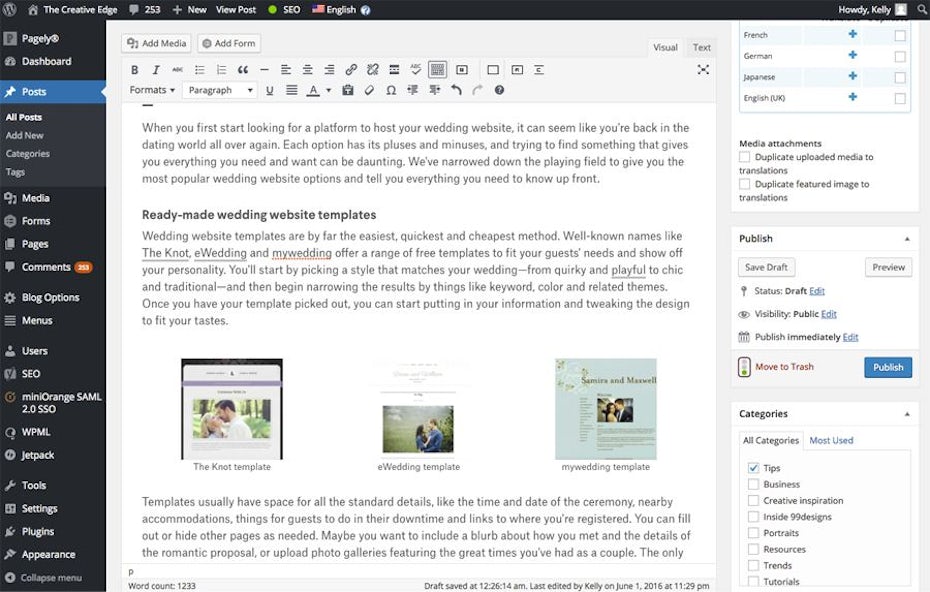Viewport: 930px width, 592px height.
Task: Enable duplicate uploaded media to translations
Action: [x=745, y=157]
